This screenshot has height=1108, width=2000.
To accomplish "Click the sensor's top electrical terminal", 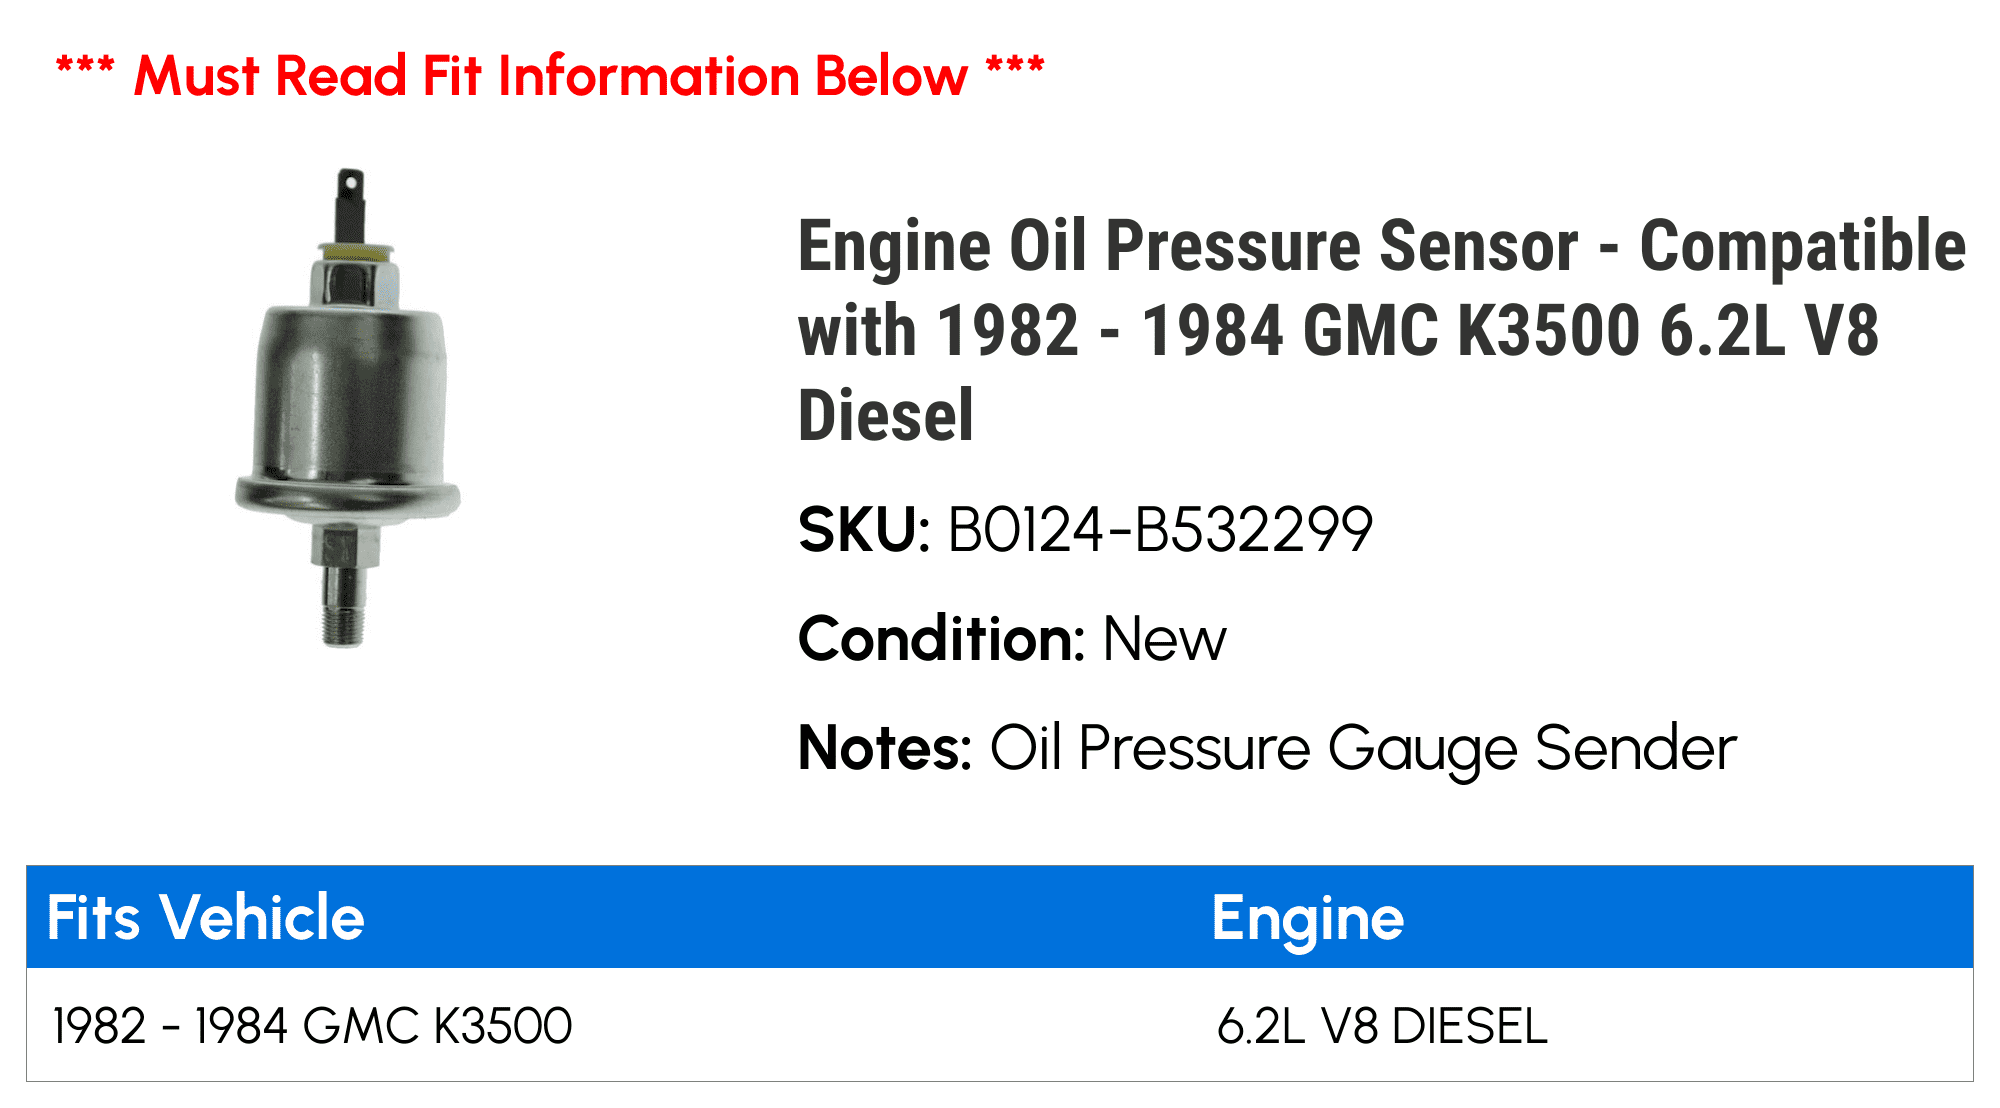I will 349,203.
